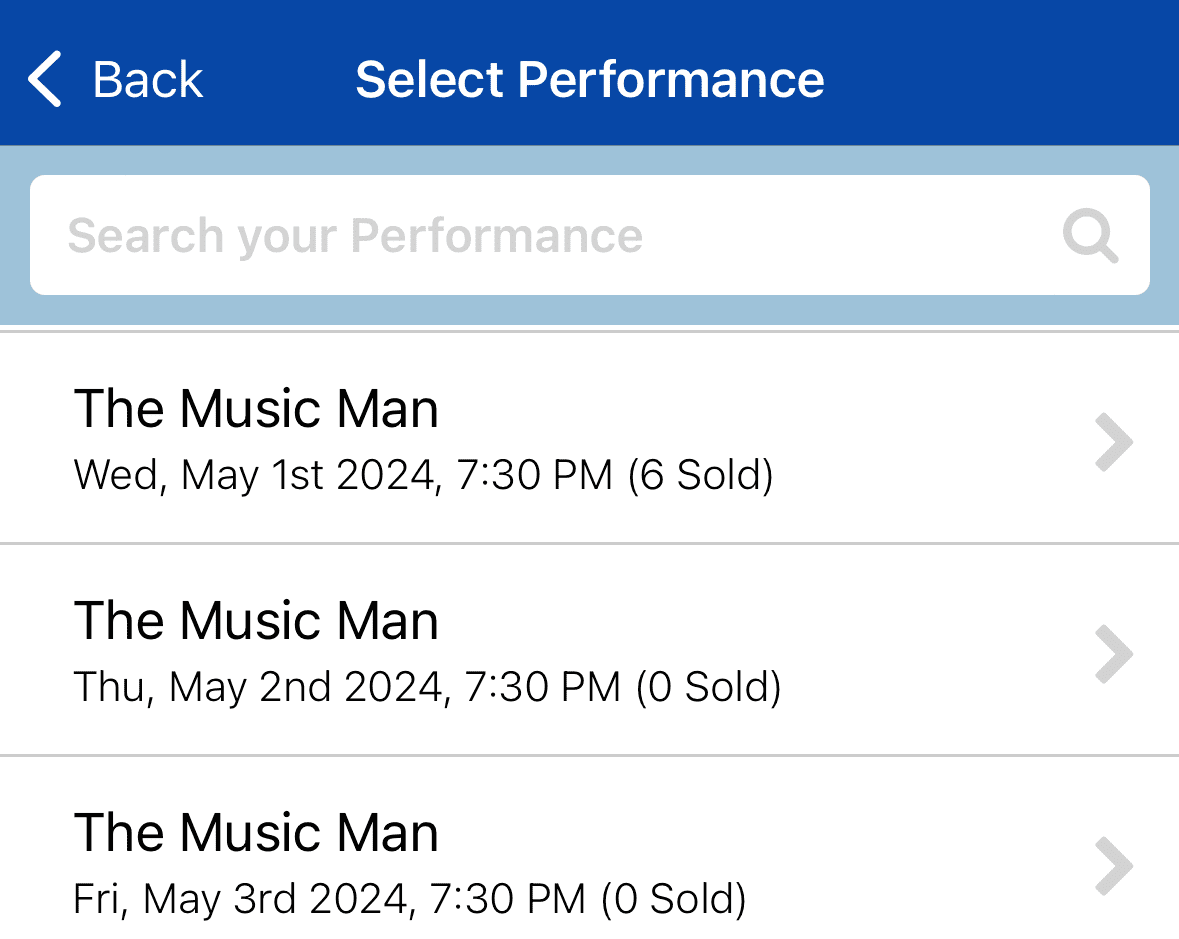Screen dimensions: 1179x939
Task: Pick The Music Man title for May 3rd
Action: [x=256, y=833]
